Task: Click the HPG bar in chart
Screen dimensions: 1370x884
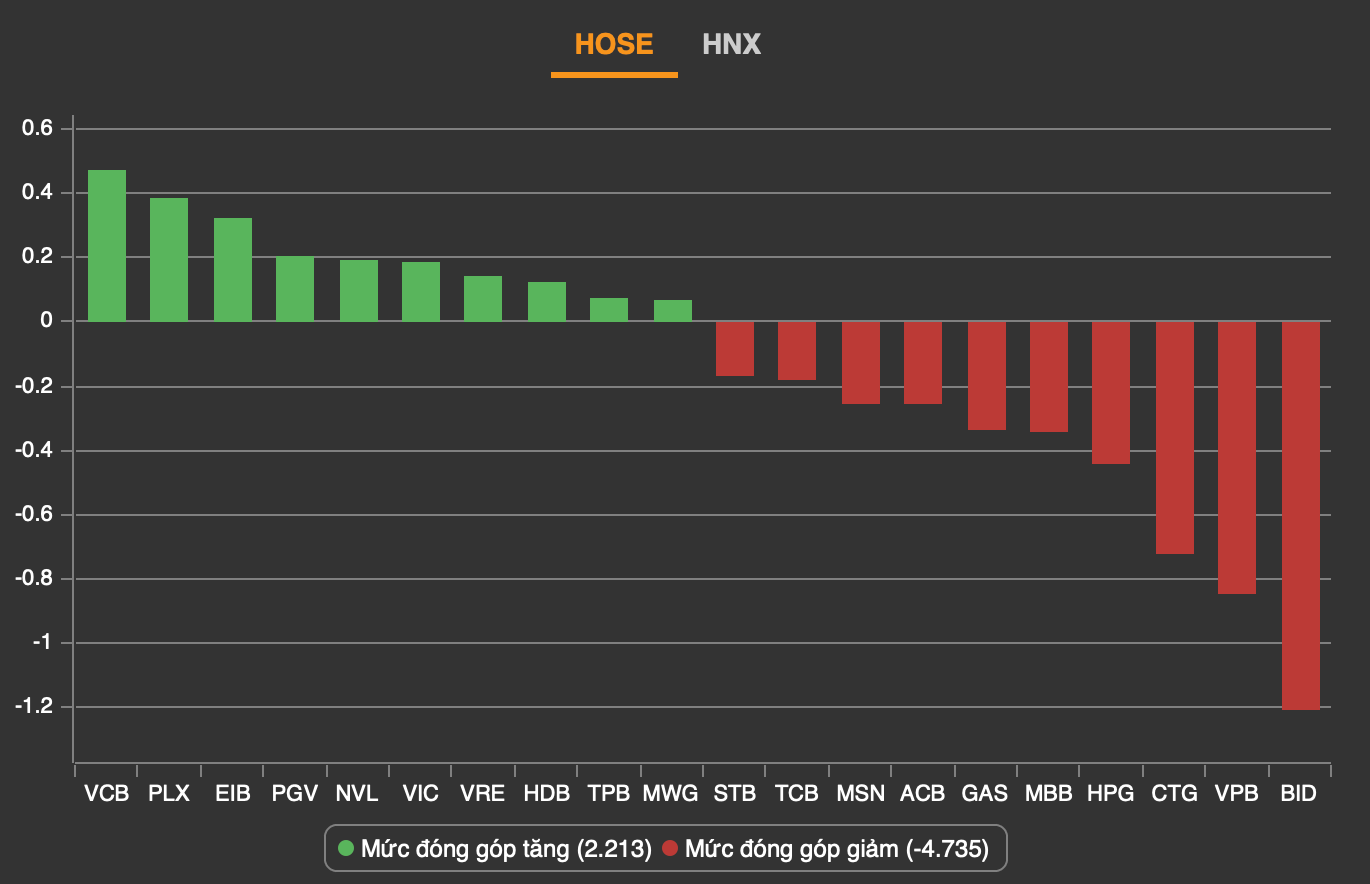Action: click(x=1110, y=392)
